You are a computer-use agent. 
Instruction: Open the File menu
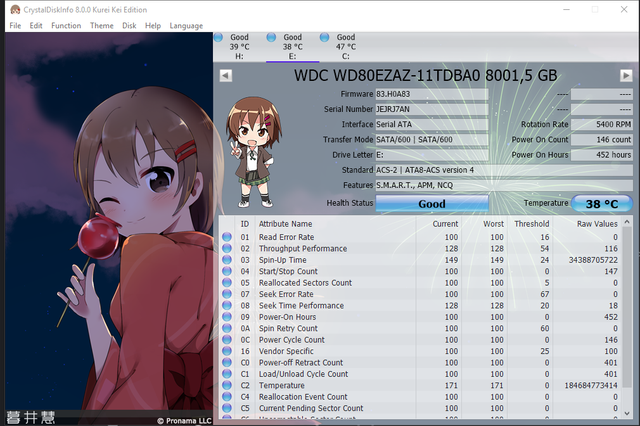pos(15,26)
